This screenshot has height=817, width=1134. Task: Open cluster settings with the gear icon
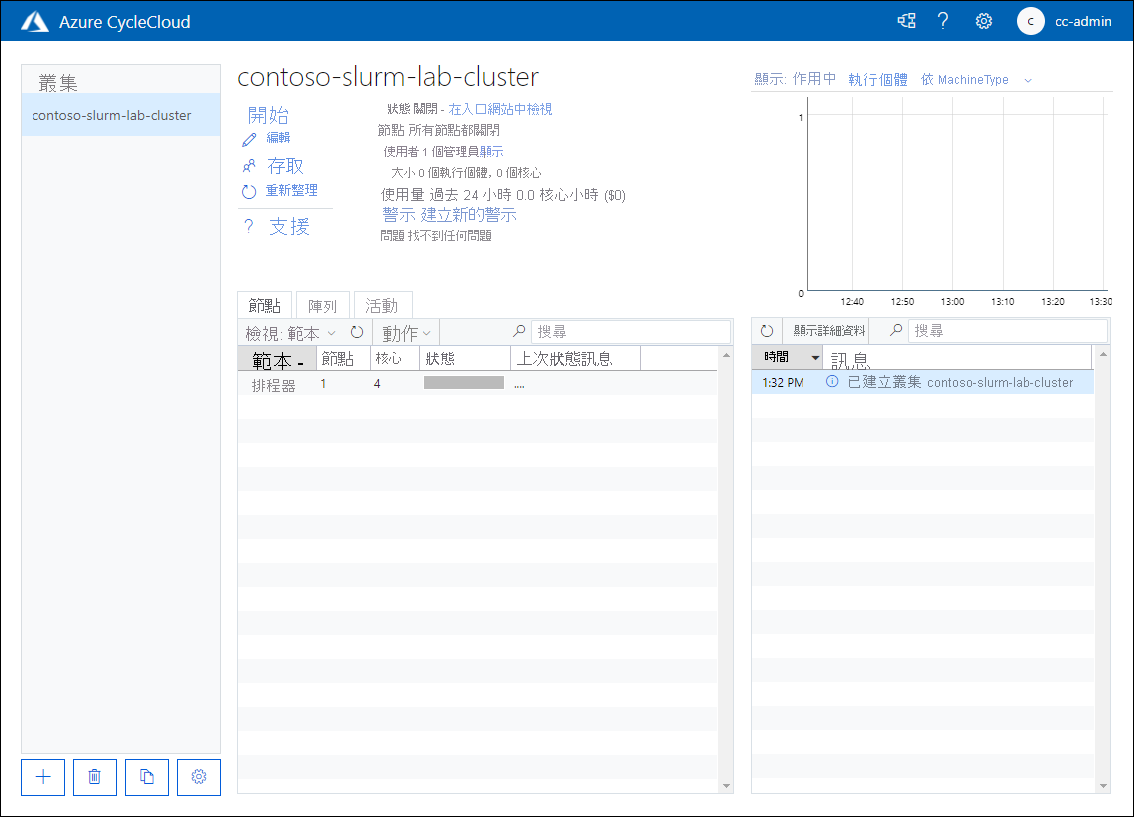point(198,777)
